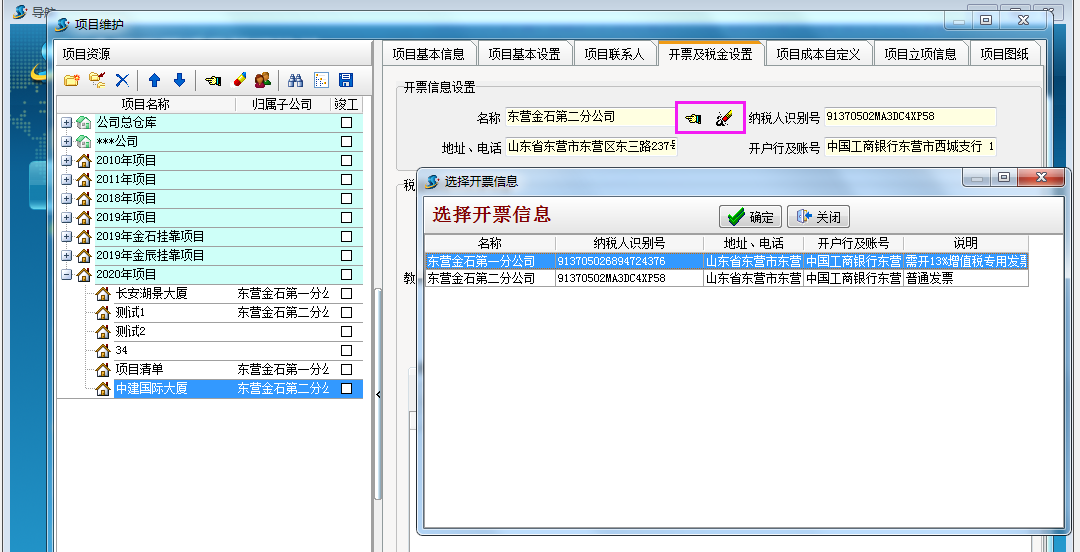The image size is (1080, 552).
Task: Toggle 竣工 checkbox for 公司总仓库
Action: pyautogui.click(x=346, y=122)
